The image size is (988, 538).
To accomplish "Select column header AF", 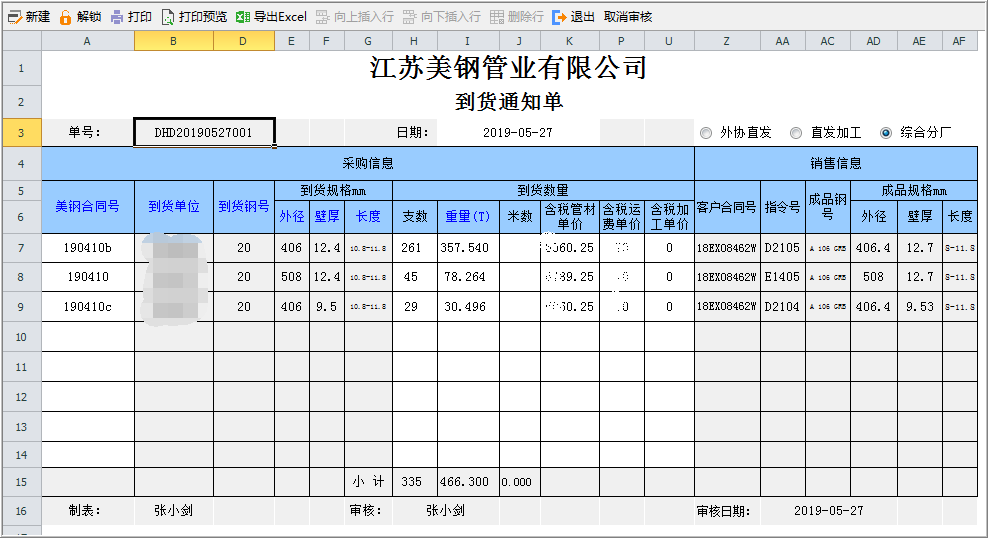I will coord(959,41).
